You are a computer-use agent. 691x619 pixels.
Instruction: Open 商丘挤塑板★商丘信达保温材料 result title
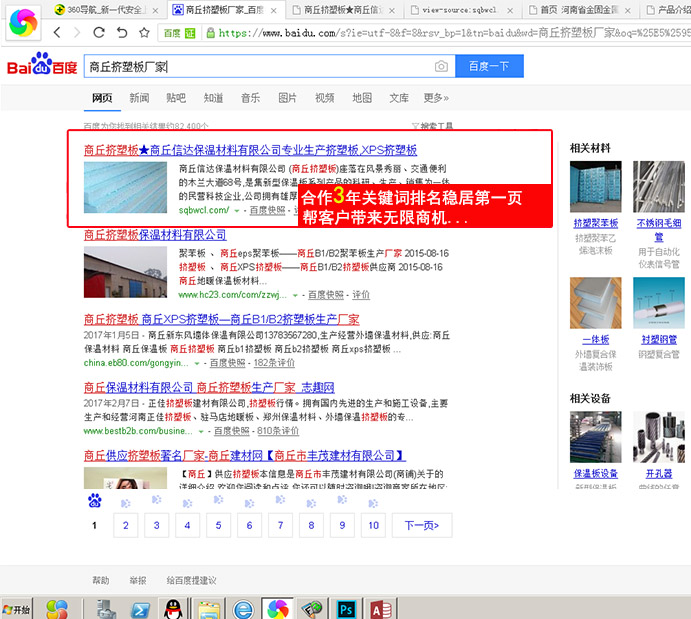(250, 150)
